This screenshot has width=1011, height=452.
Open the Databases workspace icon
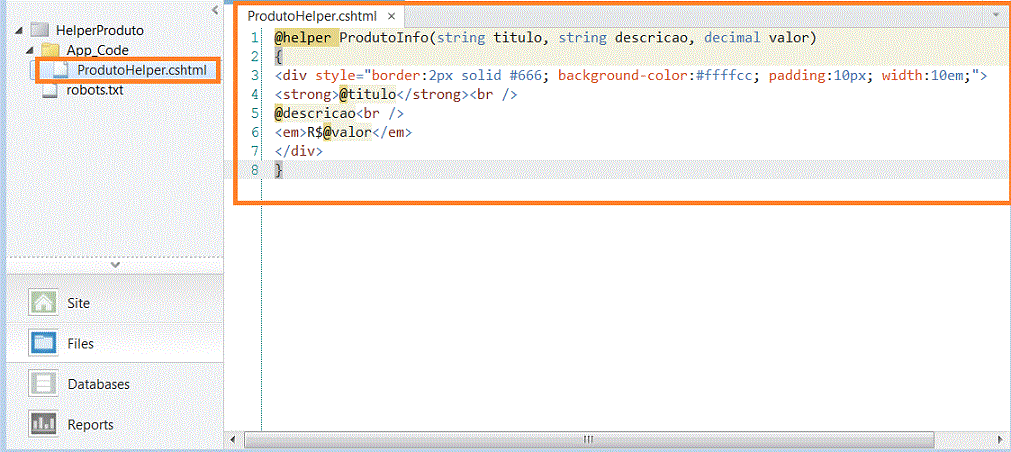44,384
